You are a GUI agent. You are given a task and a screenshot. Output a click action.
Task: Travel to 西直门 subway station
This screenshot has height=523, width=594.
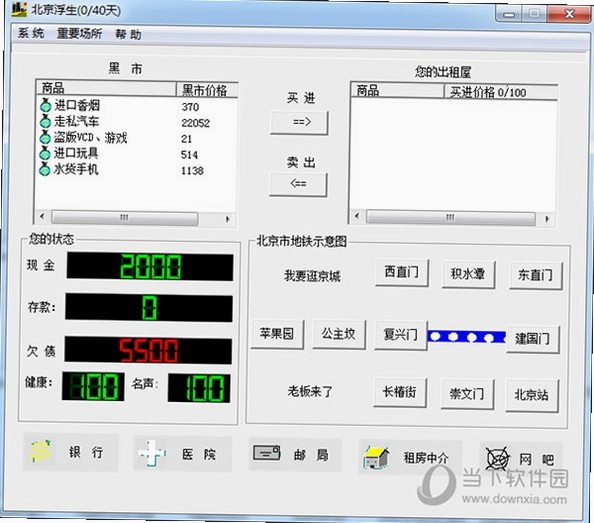point(402,272)
